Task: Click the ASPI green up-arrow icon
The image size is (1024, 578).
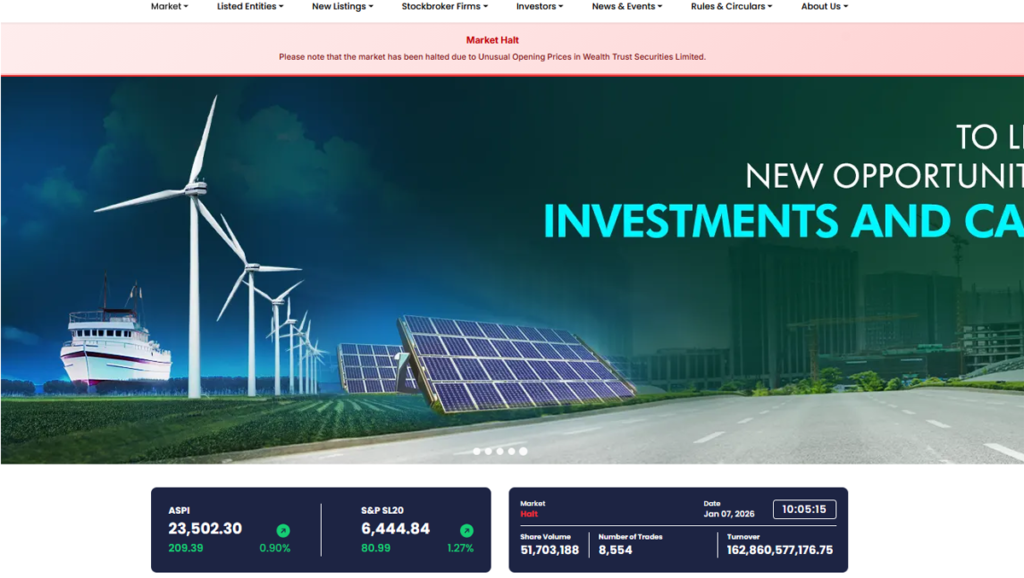Action: 283,531
